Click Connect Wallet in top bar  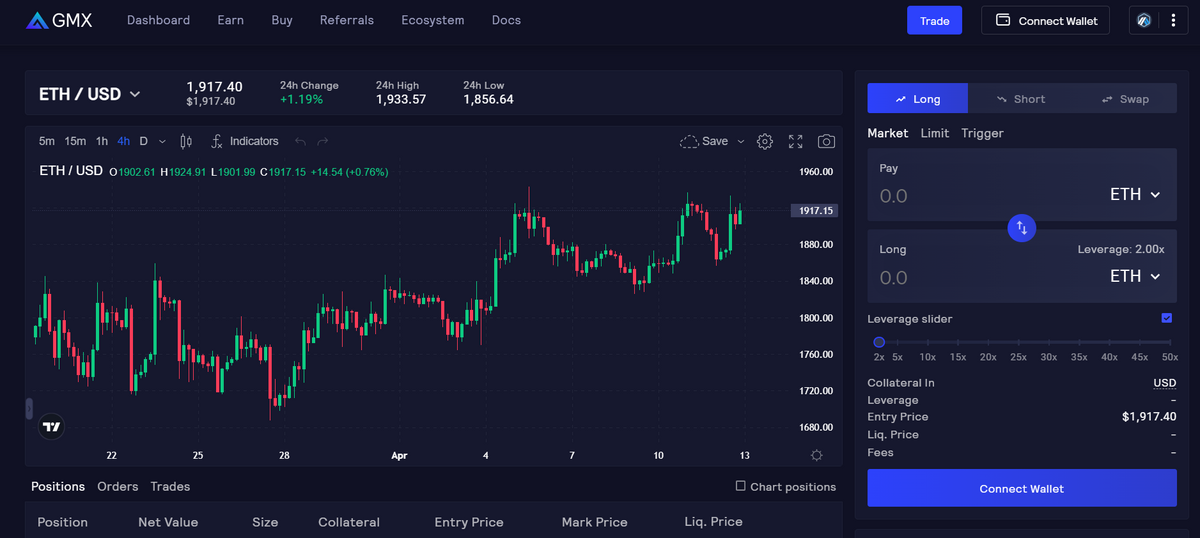coord(1046,20)
